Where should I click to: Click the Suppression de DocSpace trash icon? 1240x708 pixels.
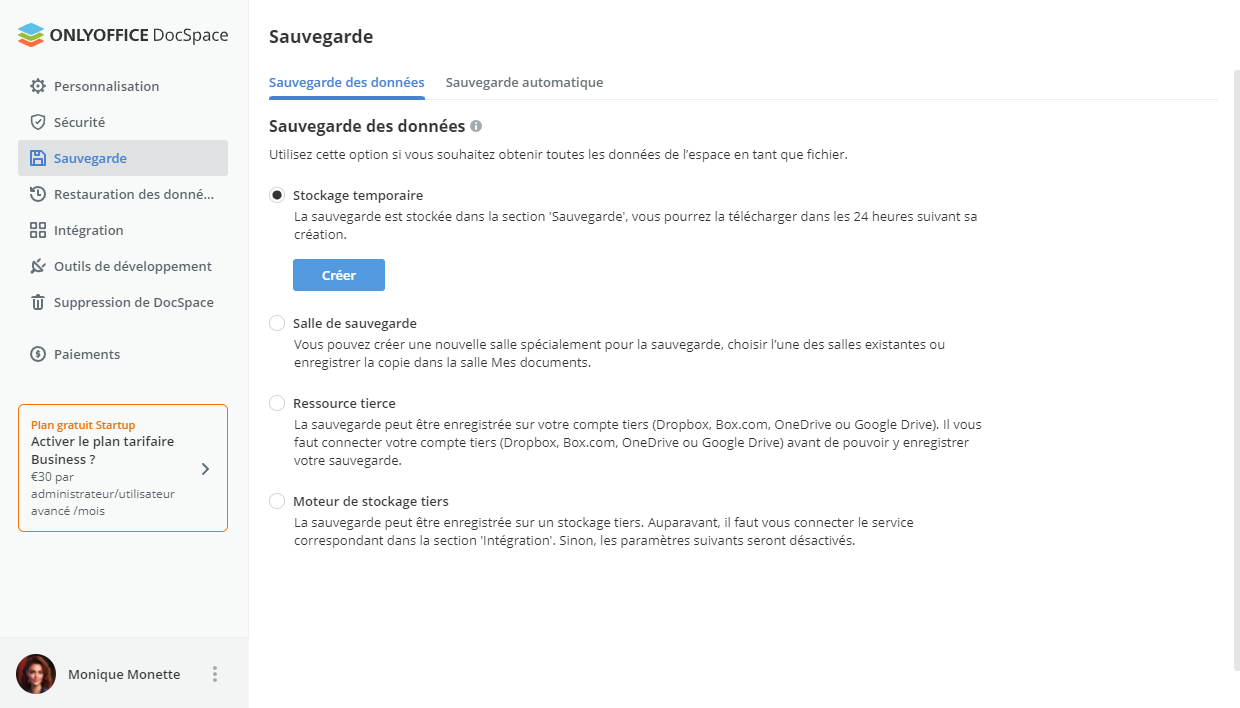pos(38,302)
